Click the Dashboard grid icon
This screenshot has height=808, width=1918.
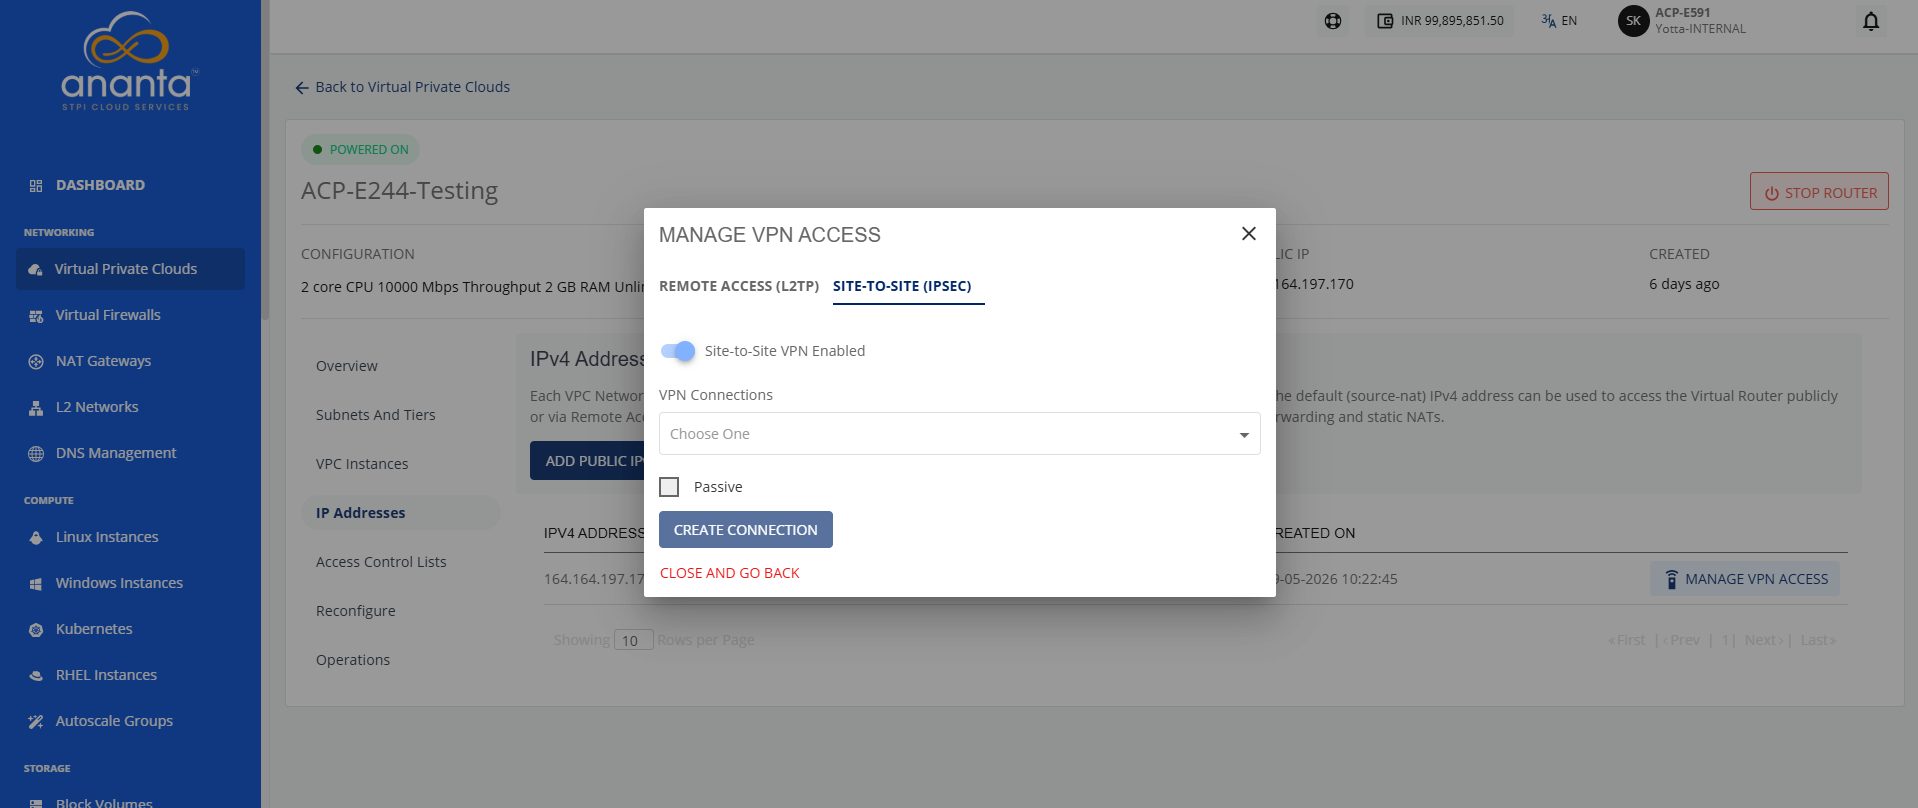(36, 186)
